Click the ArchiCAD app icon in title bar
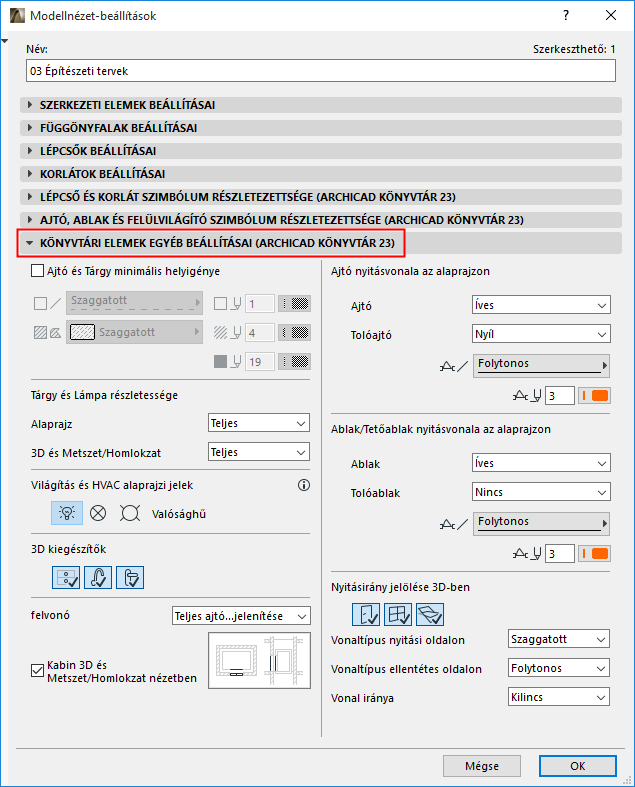635x787 pixels. pyautogui.click(x=17, y=16)
